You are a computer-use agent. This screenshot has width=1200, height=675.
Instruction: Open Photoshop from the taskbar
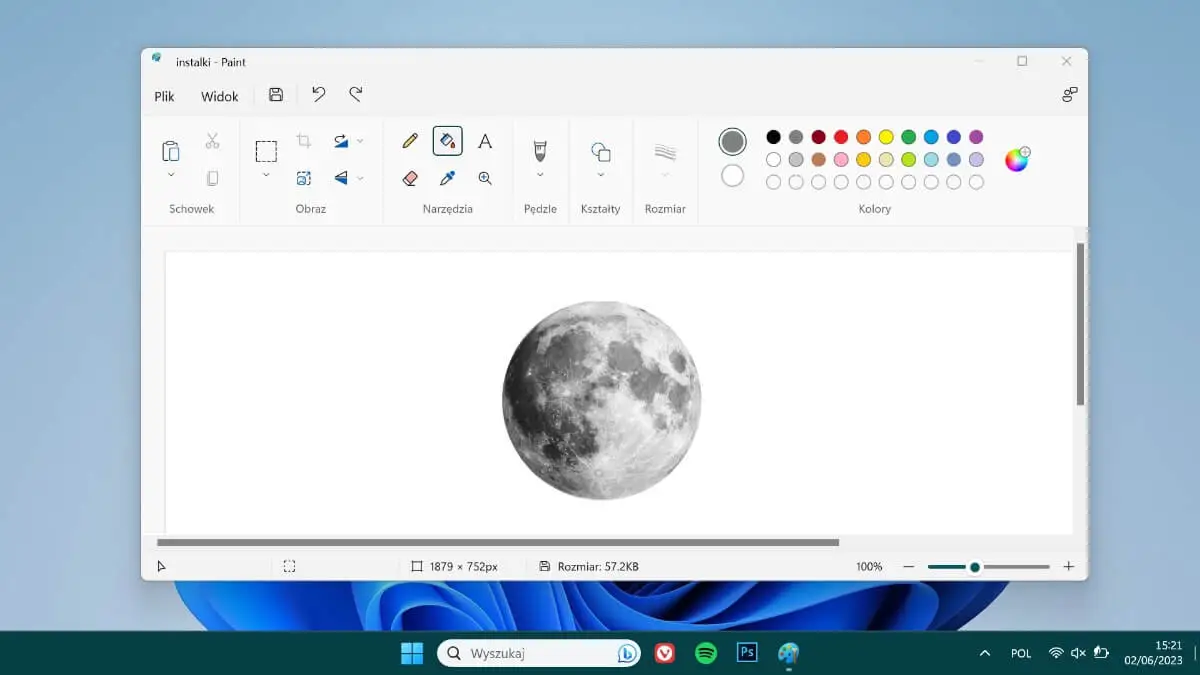[x=746, y=653]
